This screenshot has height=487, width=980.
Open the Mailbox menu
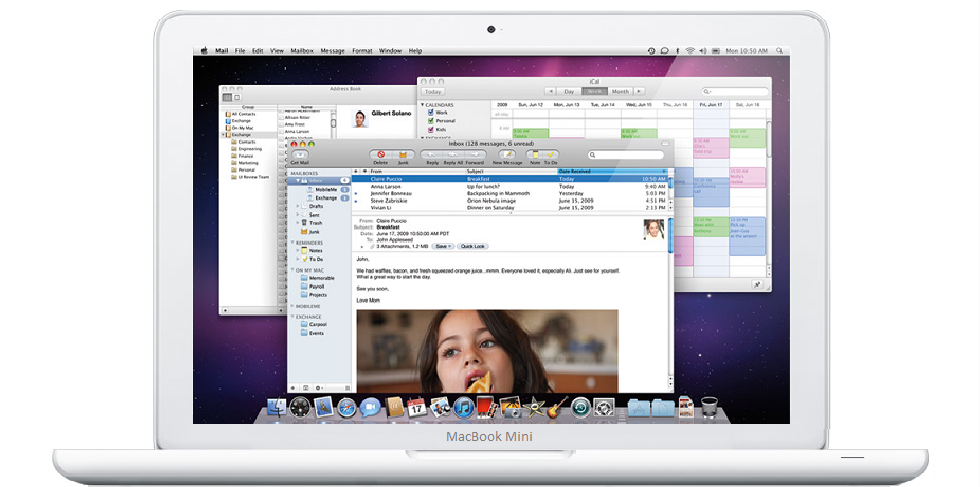[301, 51]
